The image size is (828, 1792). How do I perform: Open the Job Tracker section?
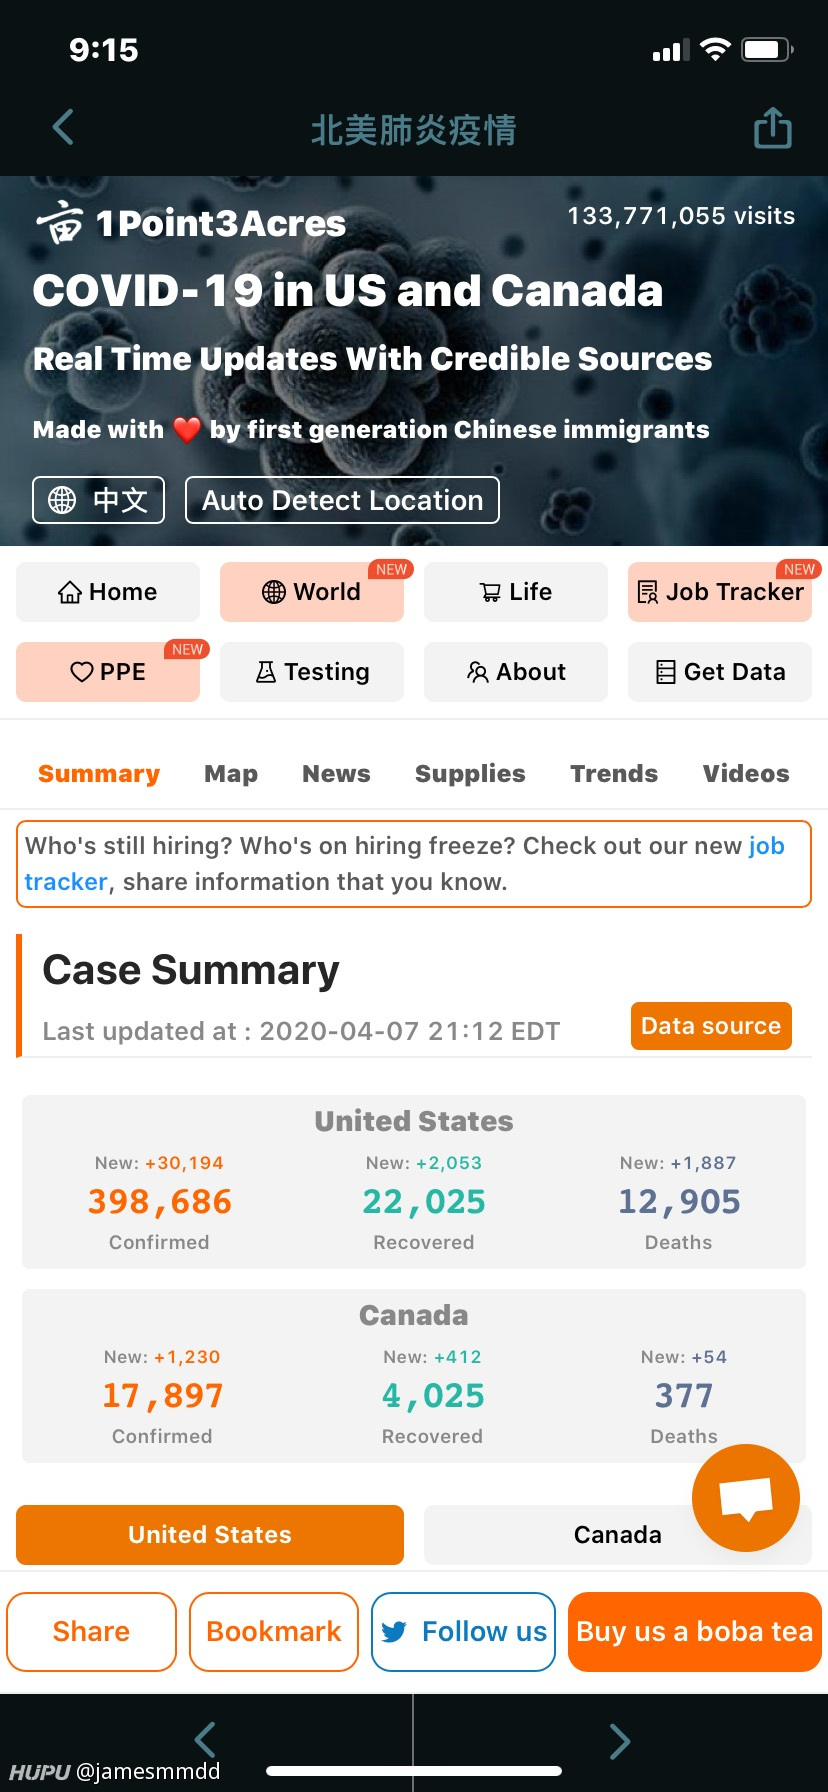tap(720, 592)
